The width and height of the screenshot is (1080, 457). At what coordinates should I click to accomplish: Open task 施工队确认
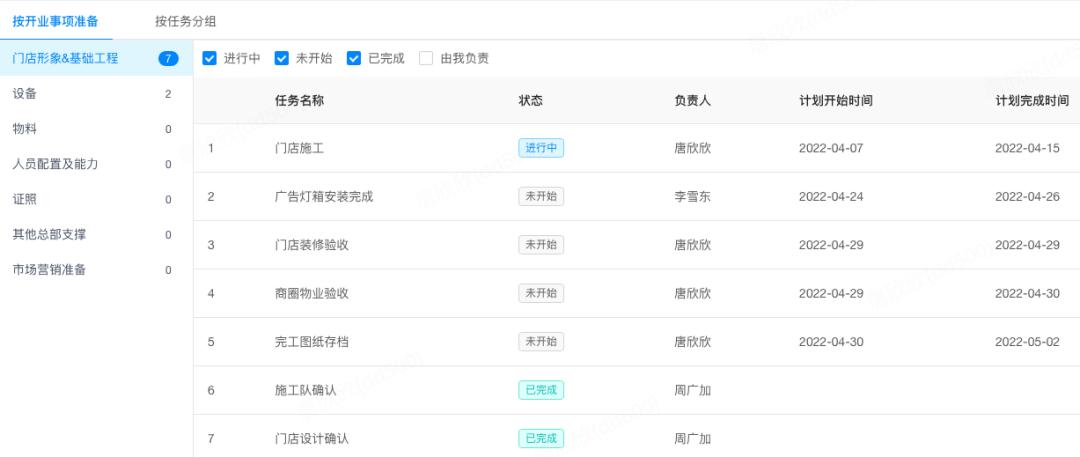305,390
